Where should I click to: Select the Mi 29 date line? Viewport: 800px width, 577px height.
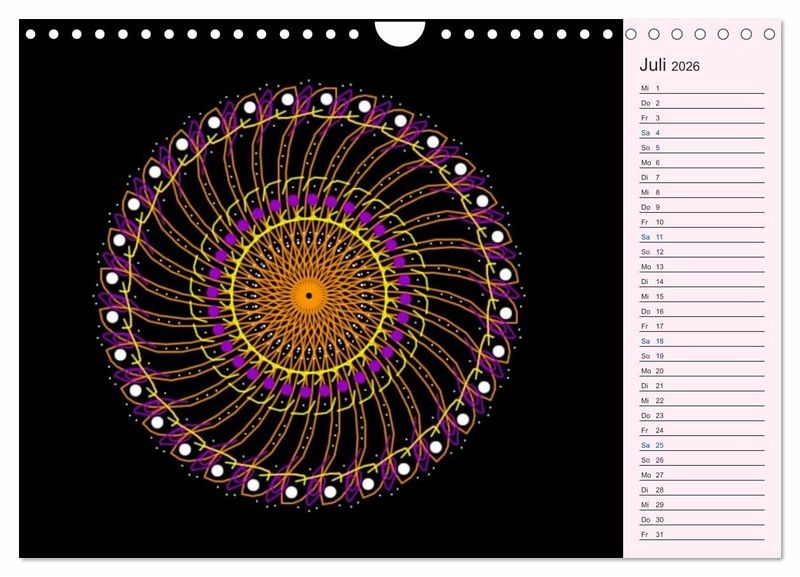point(701,505)
